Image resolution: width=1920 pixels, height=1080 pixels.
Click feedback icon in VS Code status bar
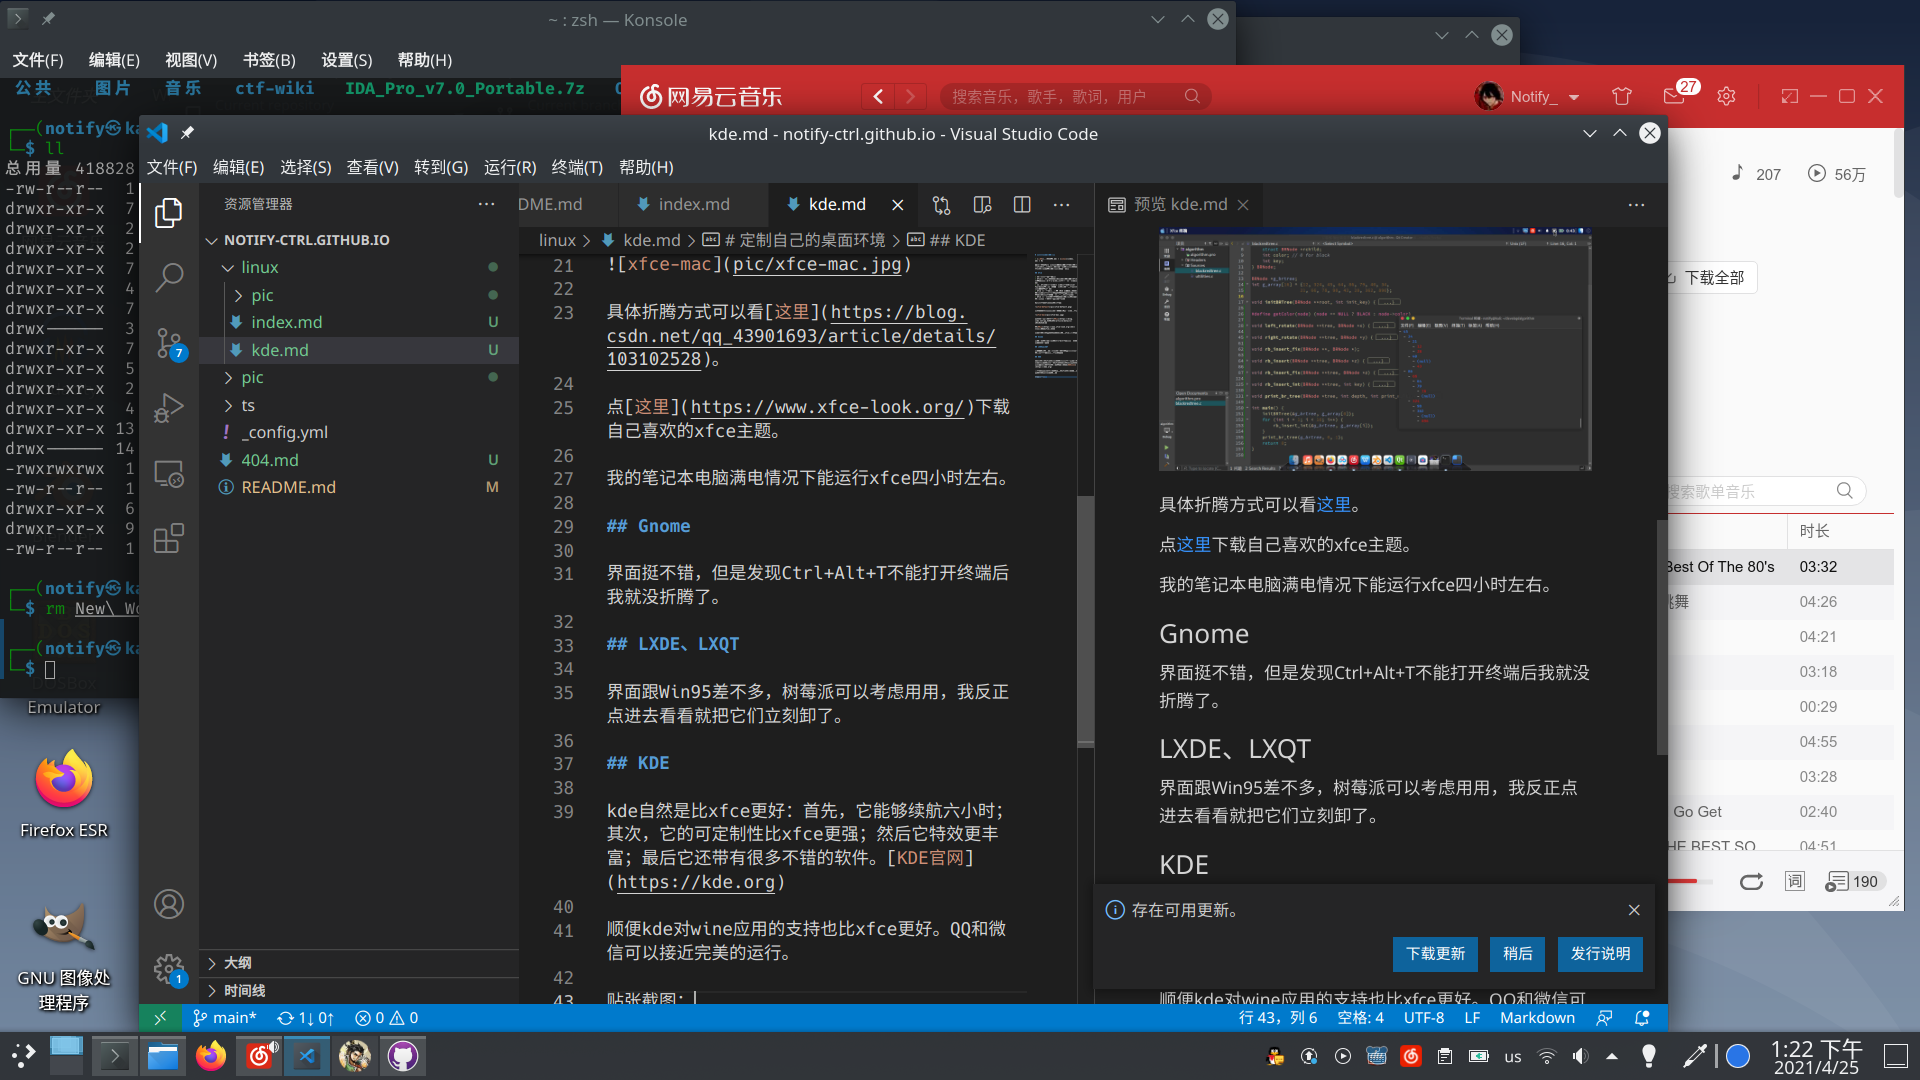1604,1018
